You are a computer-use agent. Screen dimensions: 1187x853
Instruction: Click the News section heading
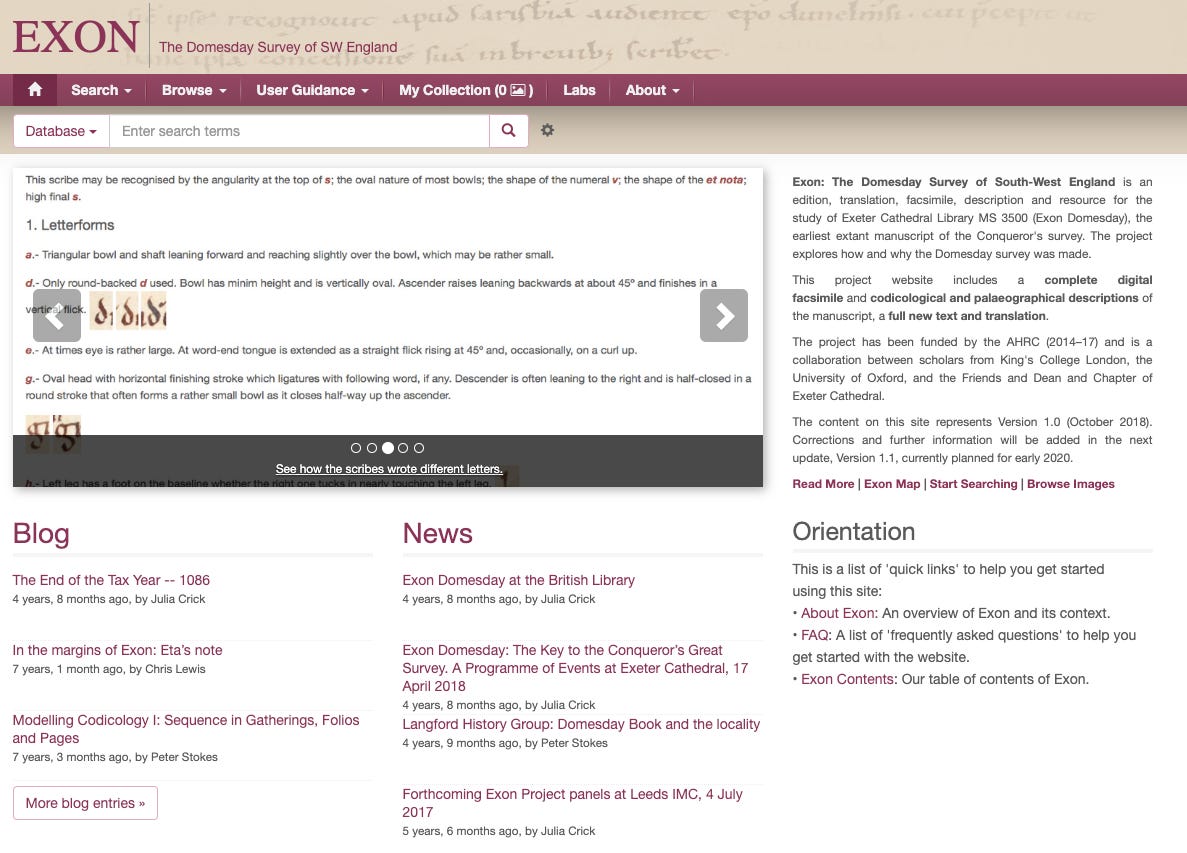tap(438, 534)
